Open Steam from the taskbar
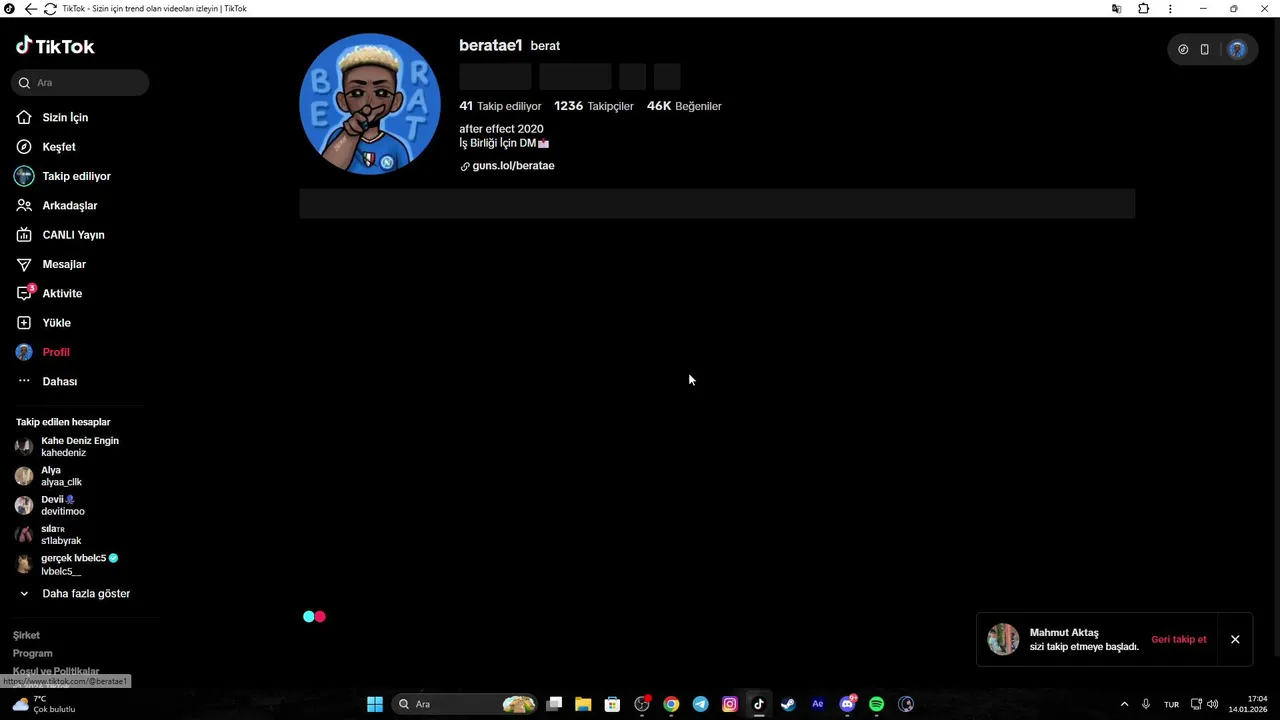Screen dimensions: 1280x720 [788, 704]
